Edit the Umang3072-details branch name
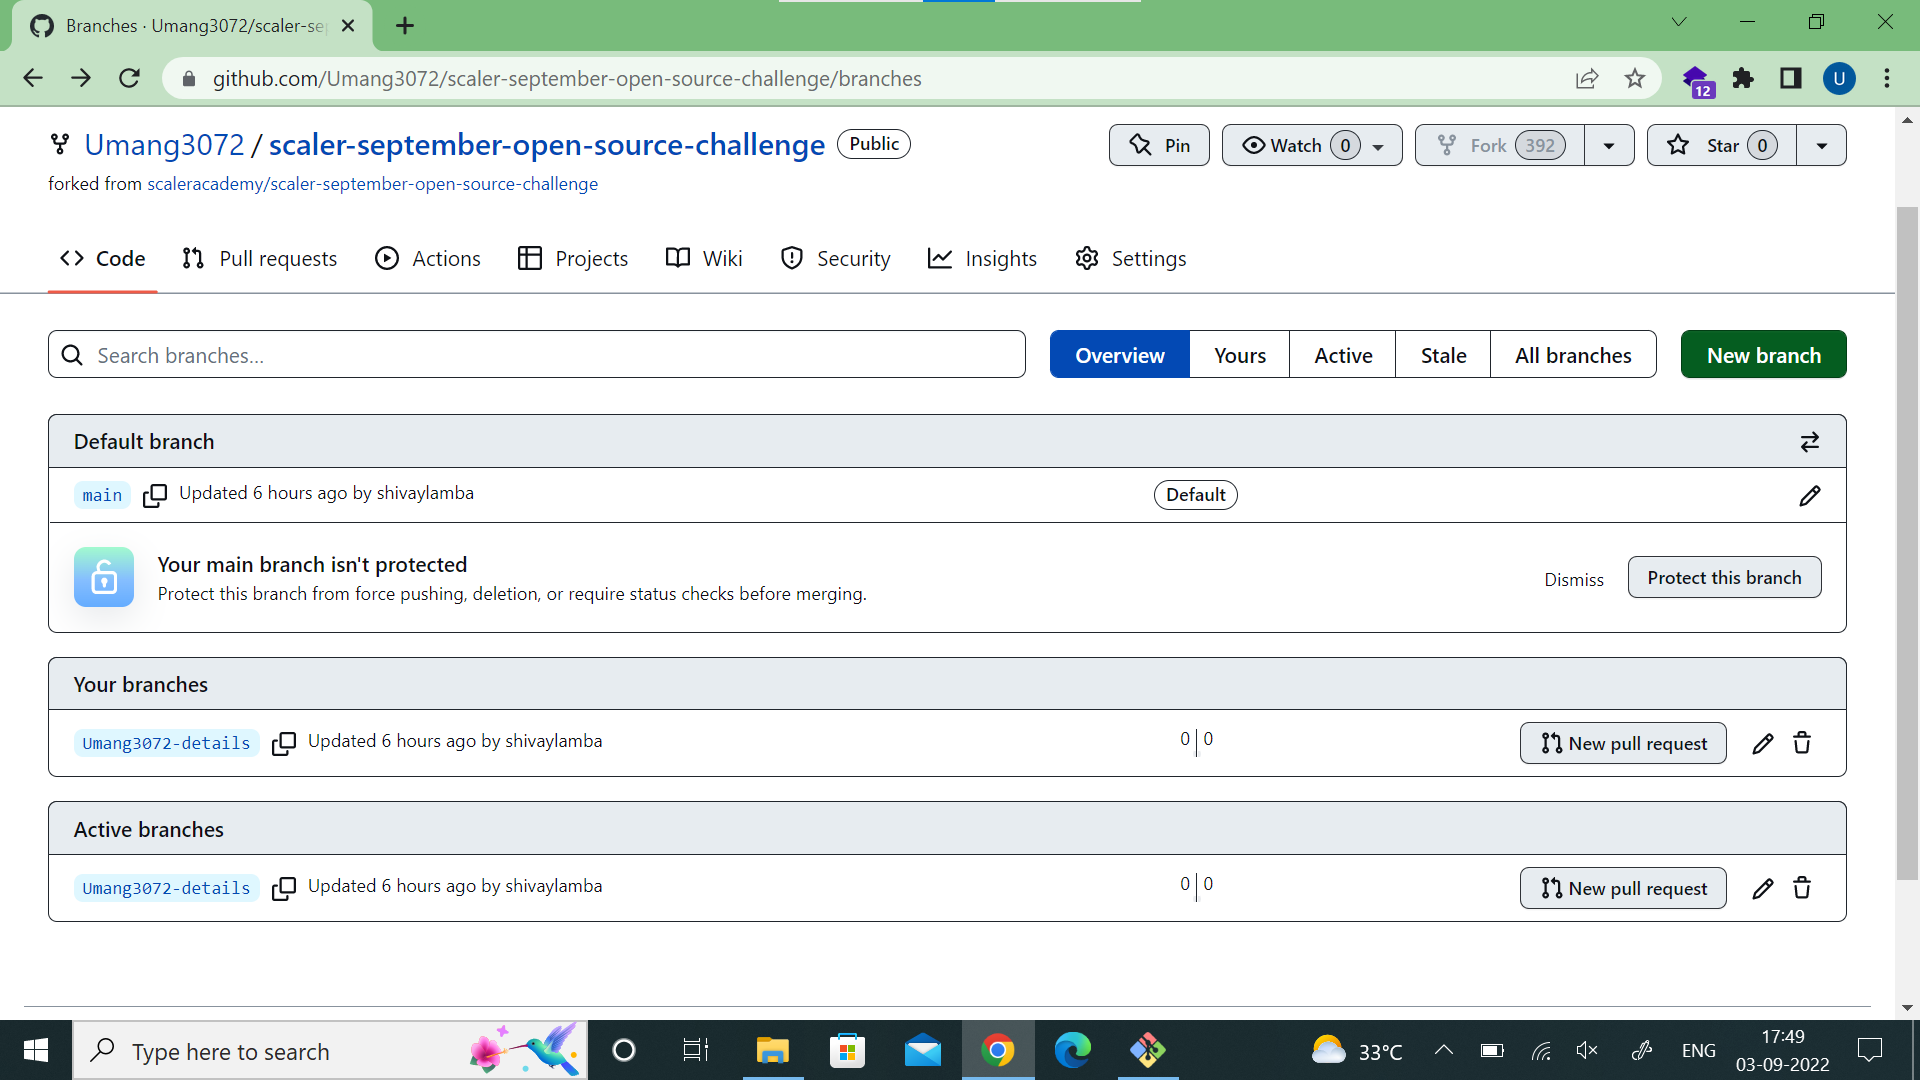The width and height of the screenshot is (1920, 1080). 1763,743
